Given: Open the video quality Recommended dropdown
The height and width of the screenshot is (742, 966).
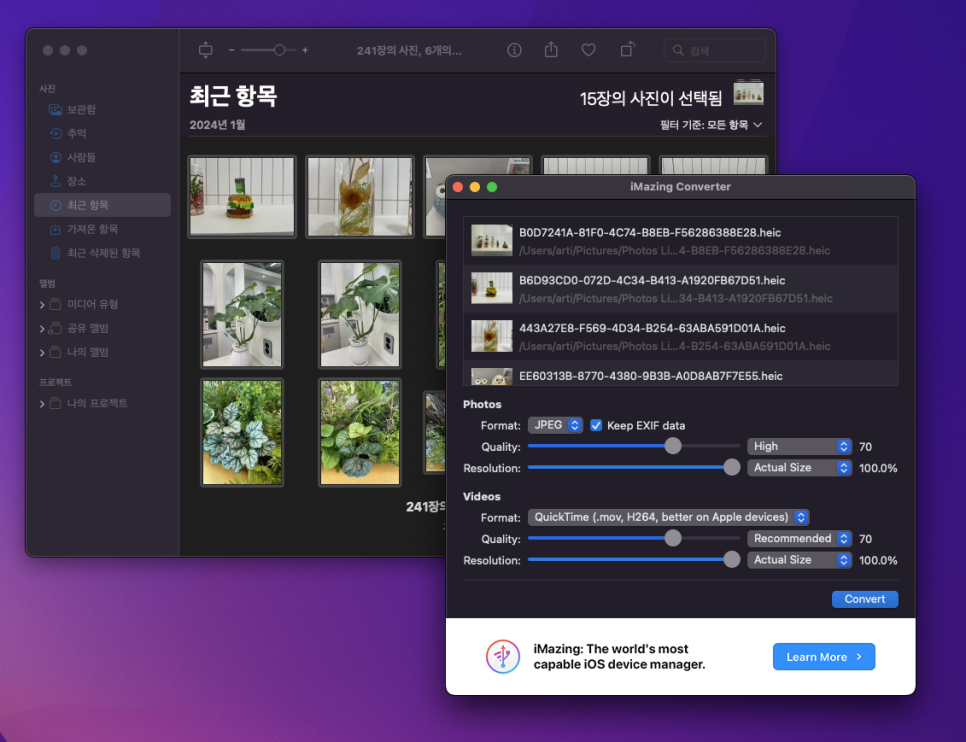Looking at the screenshot, I should [x=799, y=539].
